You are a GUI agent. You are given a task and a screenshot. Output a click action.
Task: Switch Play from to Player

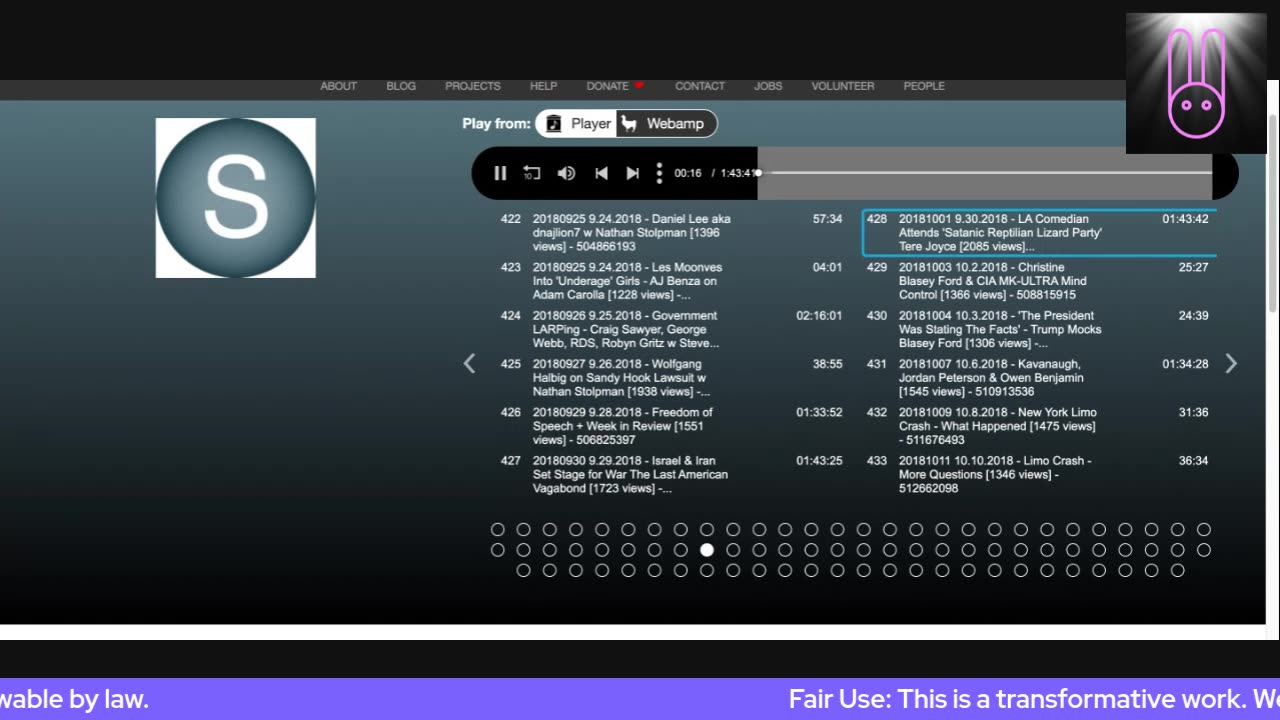tap(577, 124)
